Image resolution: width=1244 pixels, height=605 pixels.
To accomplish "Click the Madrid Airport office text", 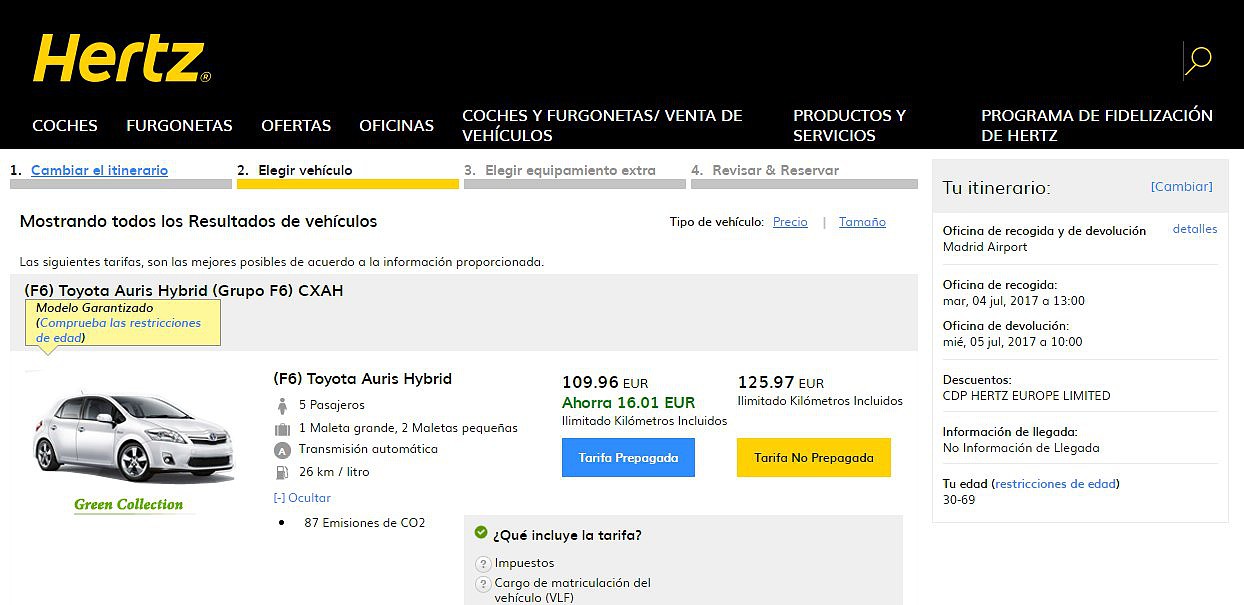I will coord(985,247).
